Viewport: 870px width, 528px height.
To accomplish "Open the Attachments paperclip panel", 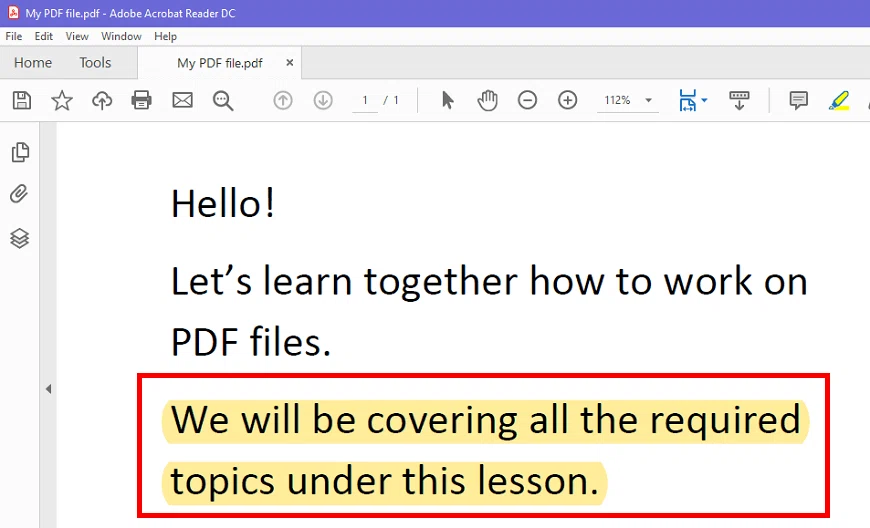I will (x=19, y=194).
